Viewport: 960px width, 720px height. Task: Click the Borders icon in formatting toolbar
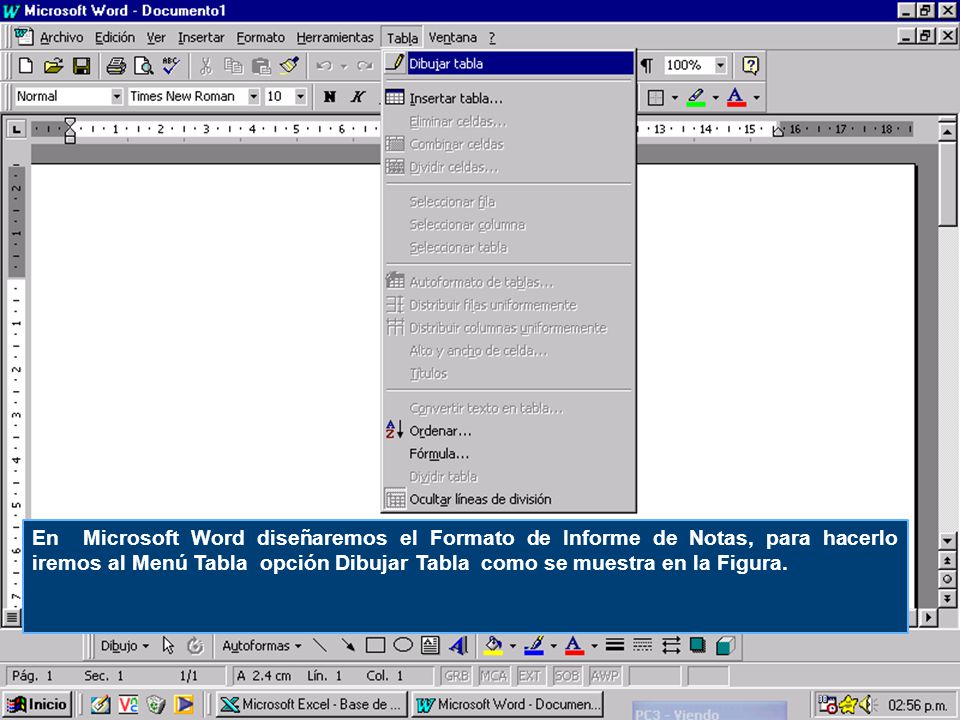[656, 97]
